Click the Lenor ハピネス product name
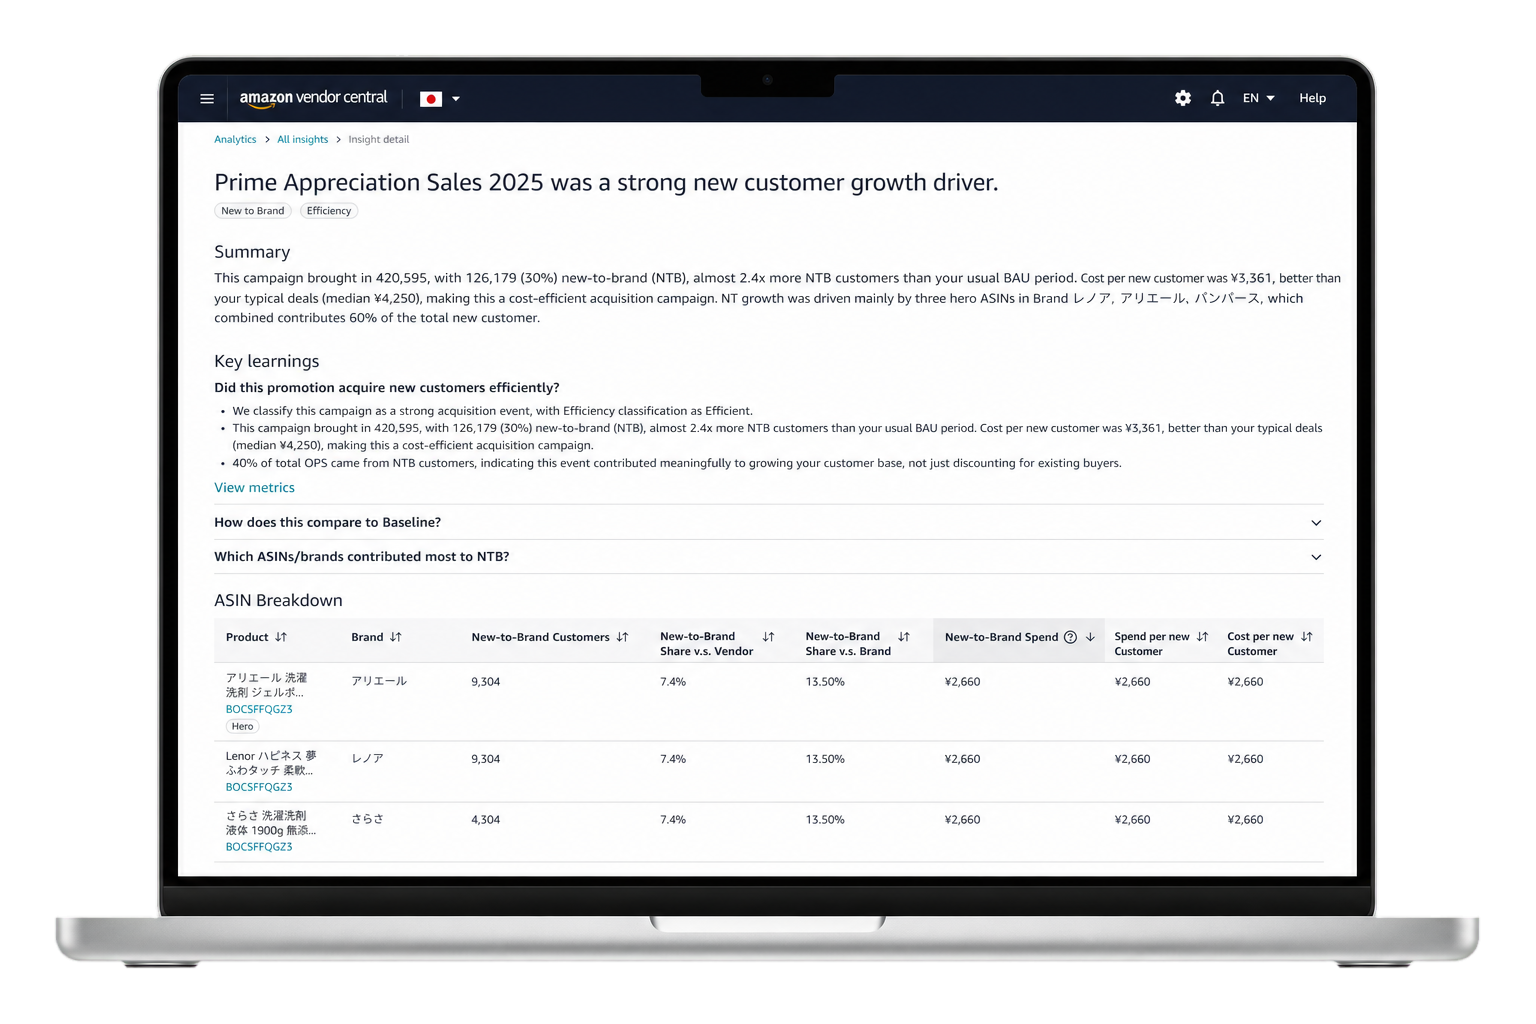This screenshot has width=1536, height=1024. click(x=271, y=763)
